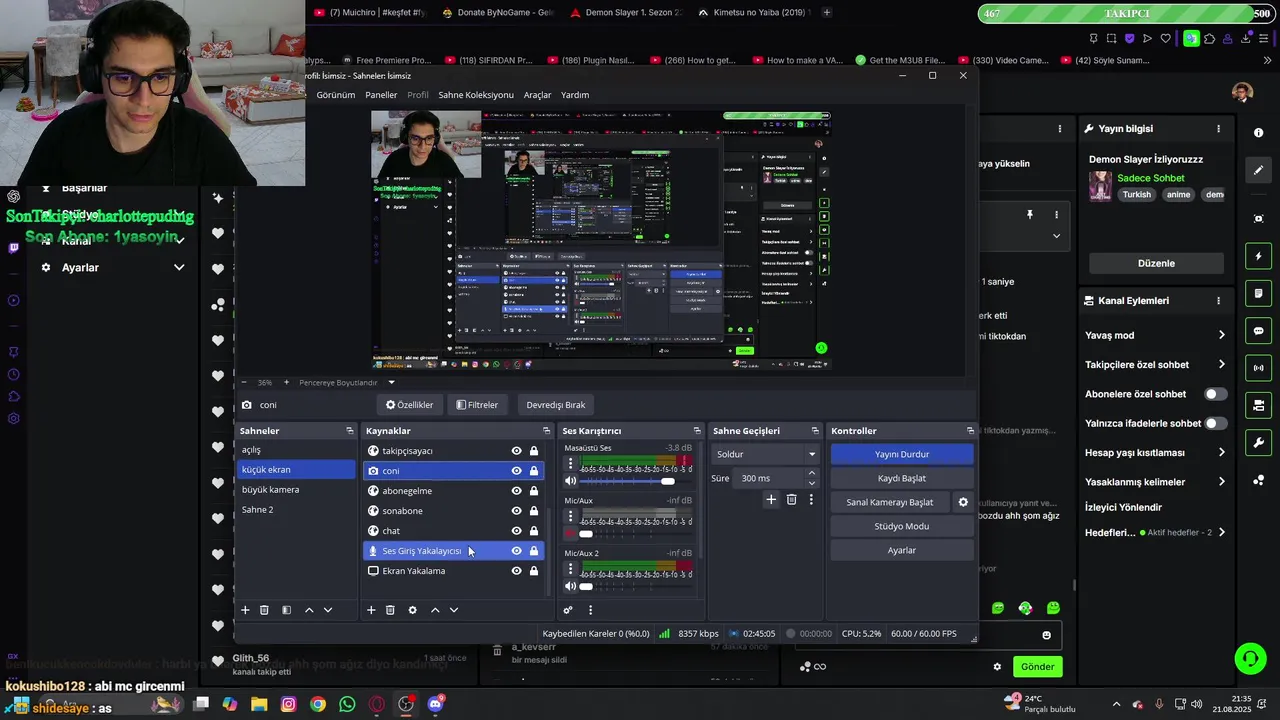
Task: Expand Takipçilere özel sohbet options
Action: (1221, 365)
